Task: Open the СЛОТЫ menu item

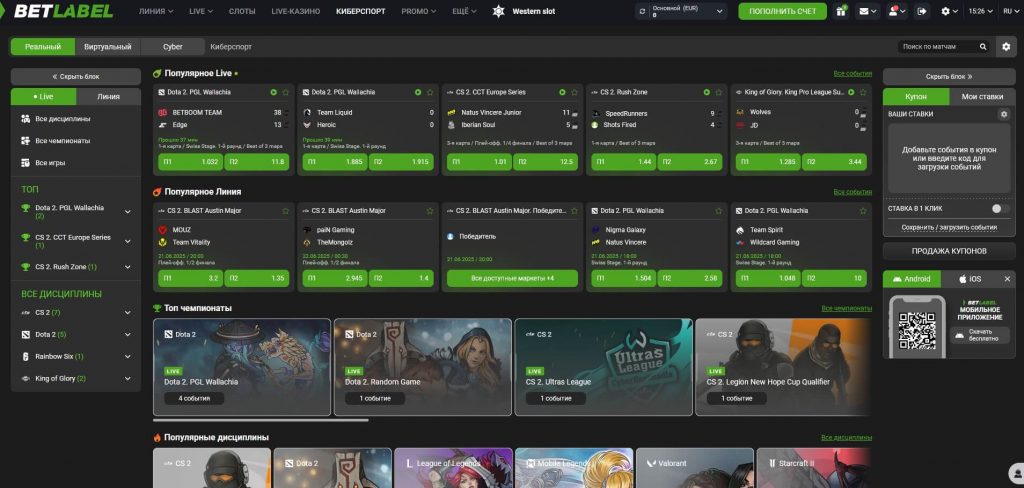Action: click(242, 11)
